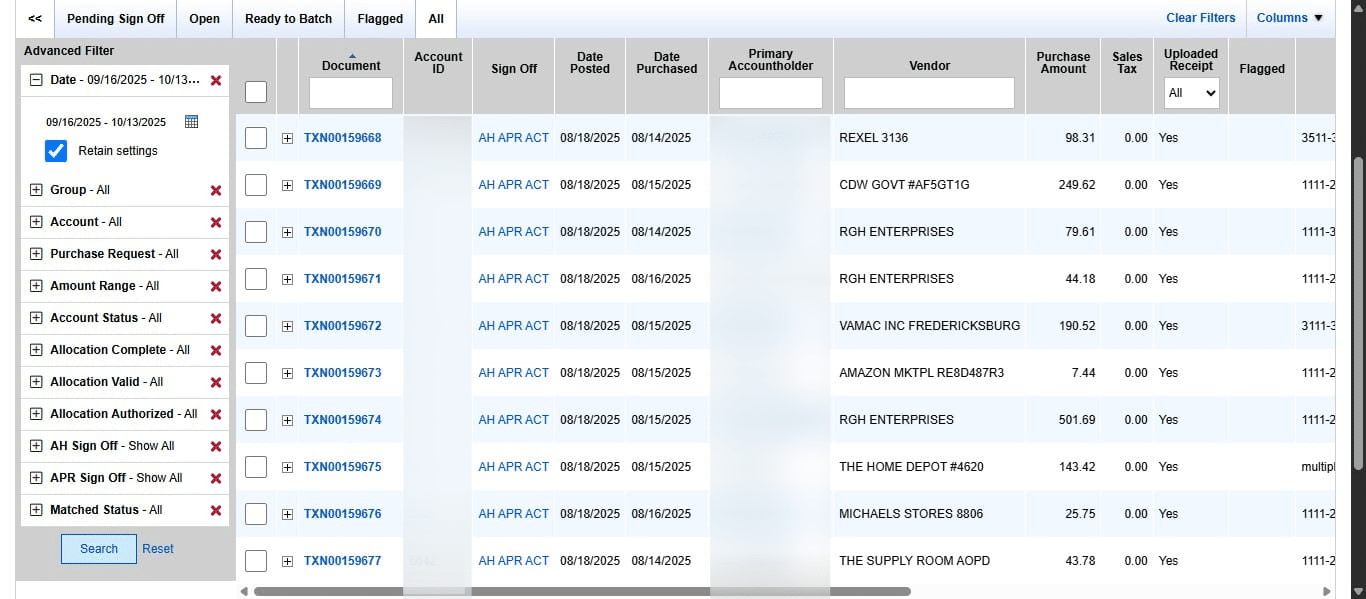Toggle the Retain settings checkbox
Image resolution: width=1366 pixels, height=599 pixels.
tap(56, 151)
